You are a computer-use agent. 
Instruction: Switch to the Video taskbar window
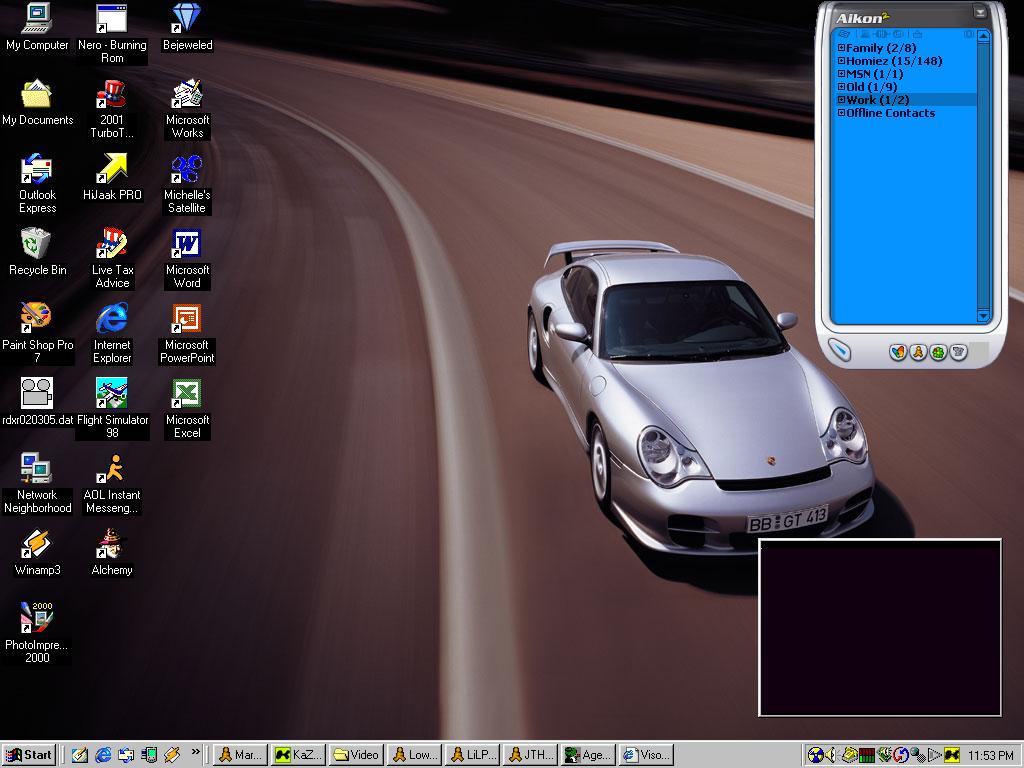point(356,755)
